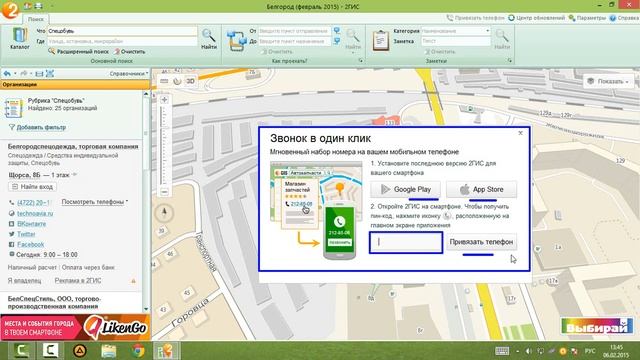The height and width of the screenshot is (360, 640).
Task: Click Привязать телефон in the top toolbar
Action: tap(476, 18)
